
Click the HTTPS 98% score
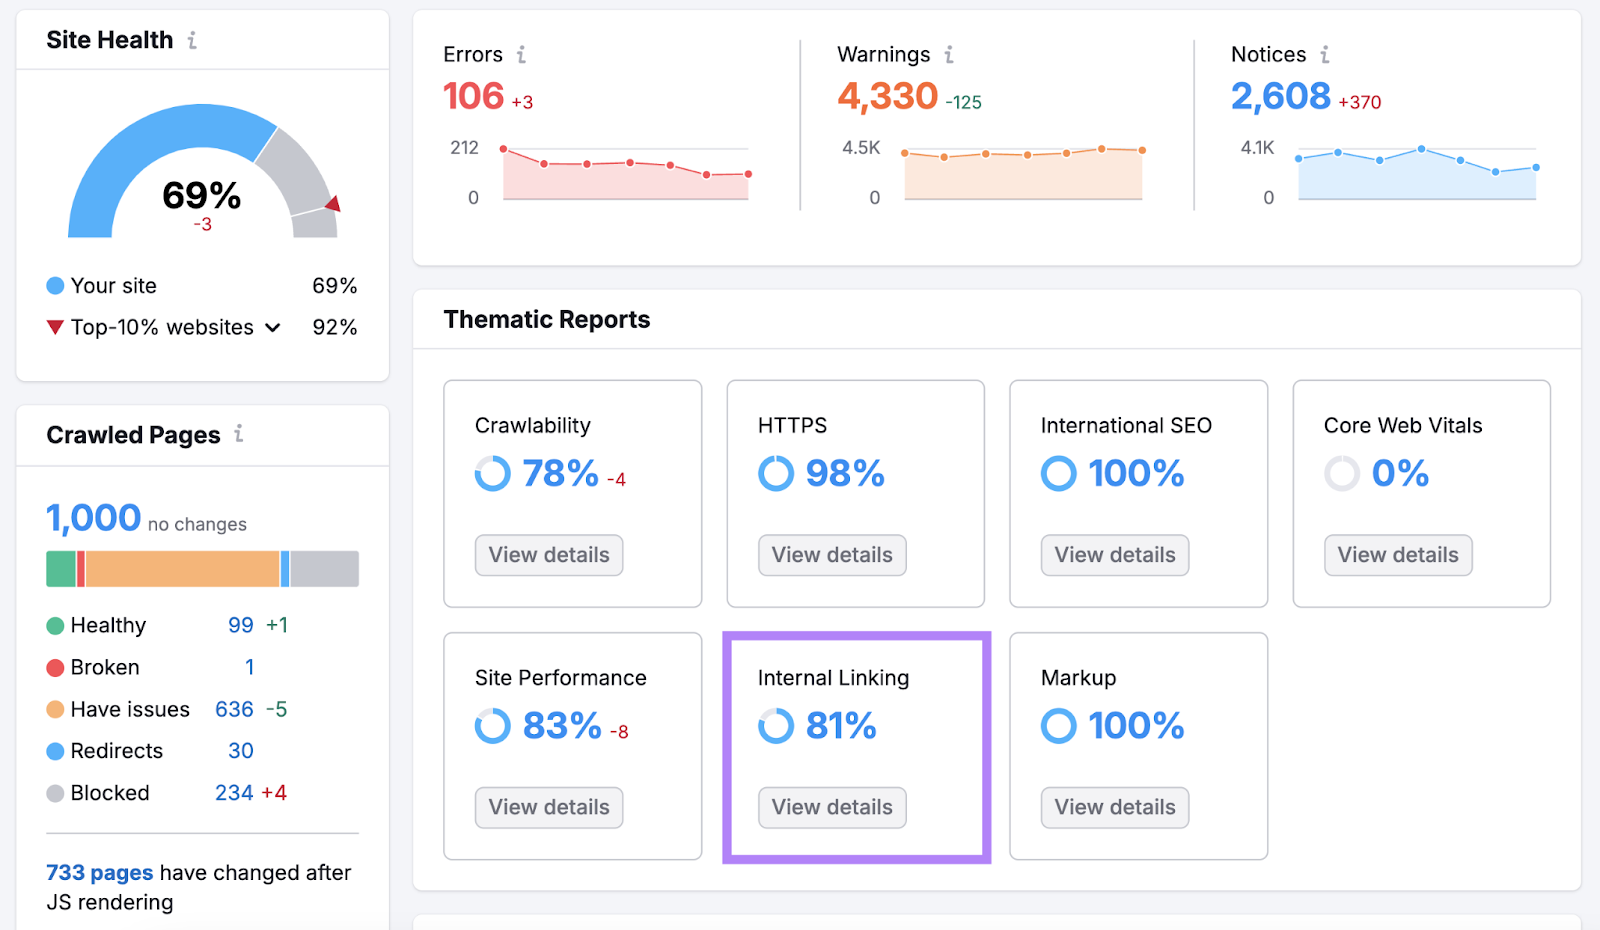[845, 474]
